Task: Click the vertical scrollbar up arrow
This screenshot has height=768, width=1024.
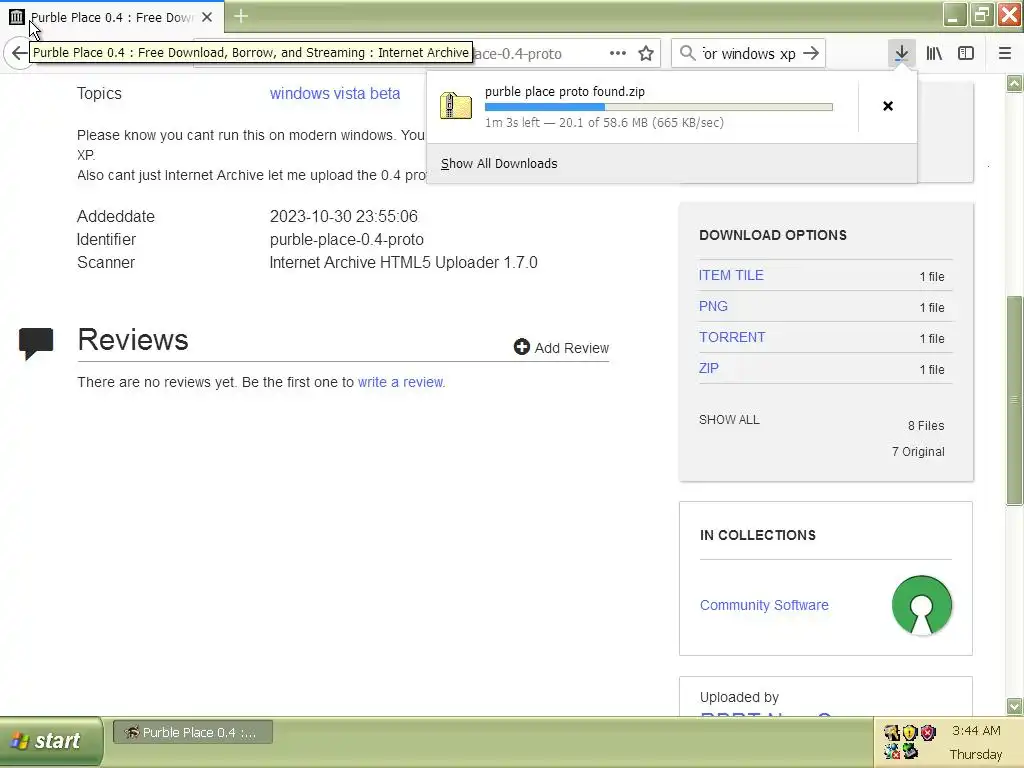Action: click(x=1014, y=84)
